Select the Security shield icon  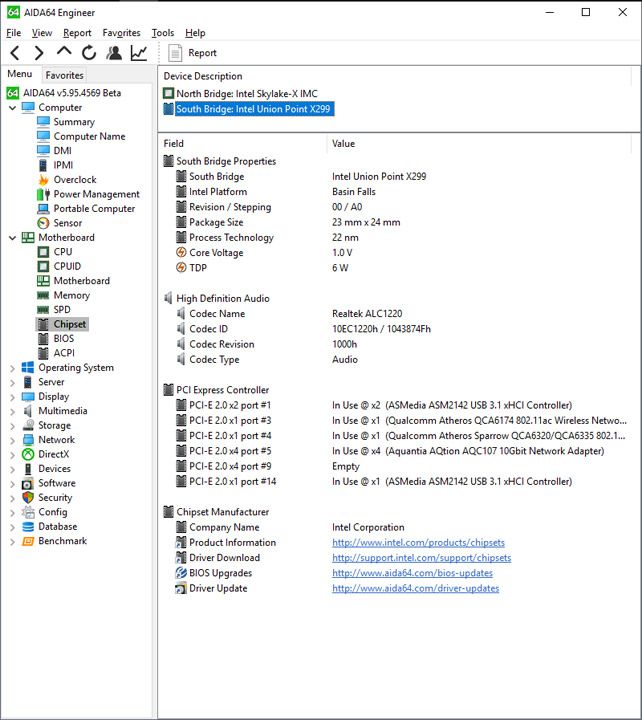click(x=28, y=498)
